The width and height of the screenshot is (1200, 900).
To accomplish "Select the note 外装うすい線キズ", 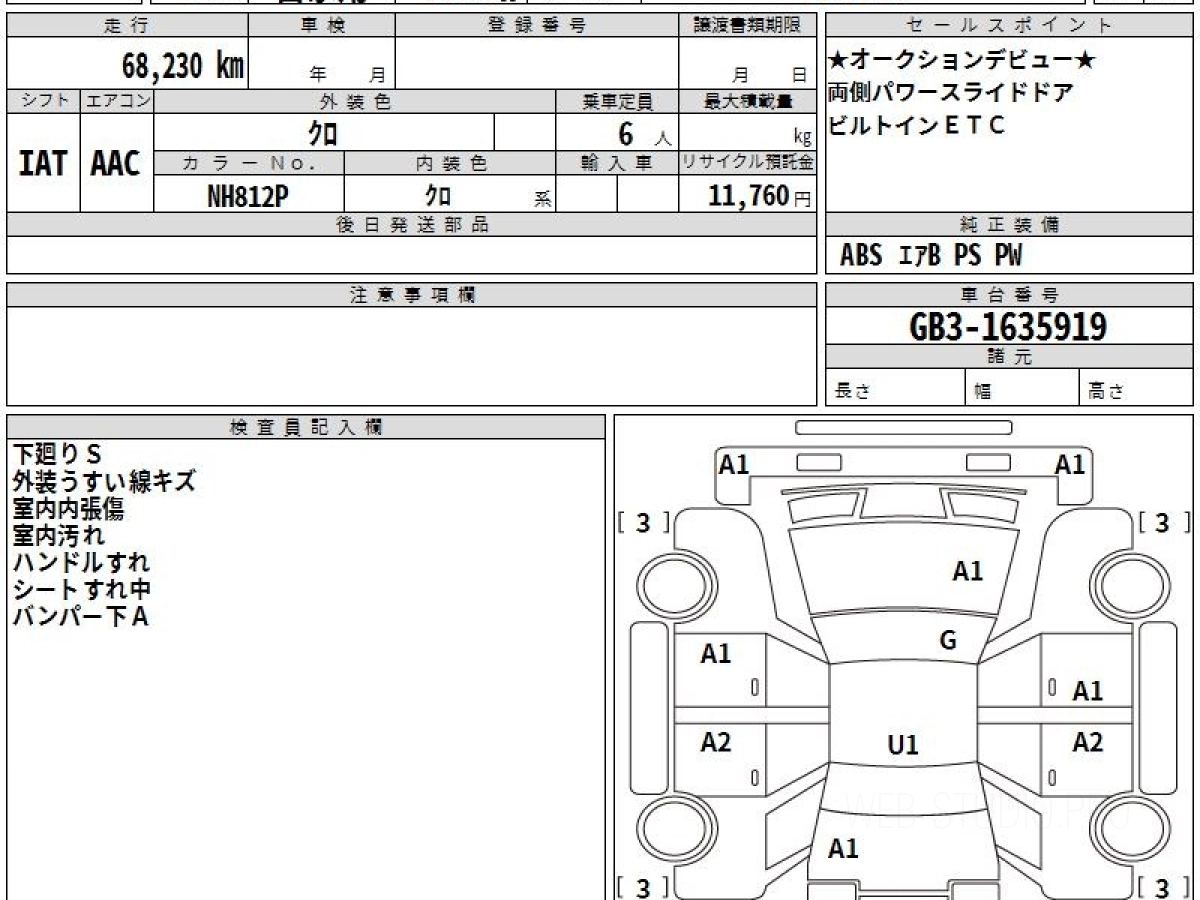I will tap(104, 482).
